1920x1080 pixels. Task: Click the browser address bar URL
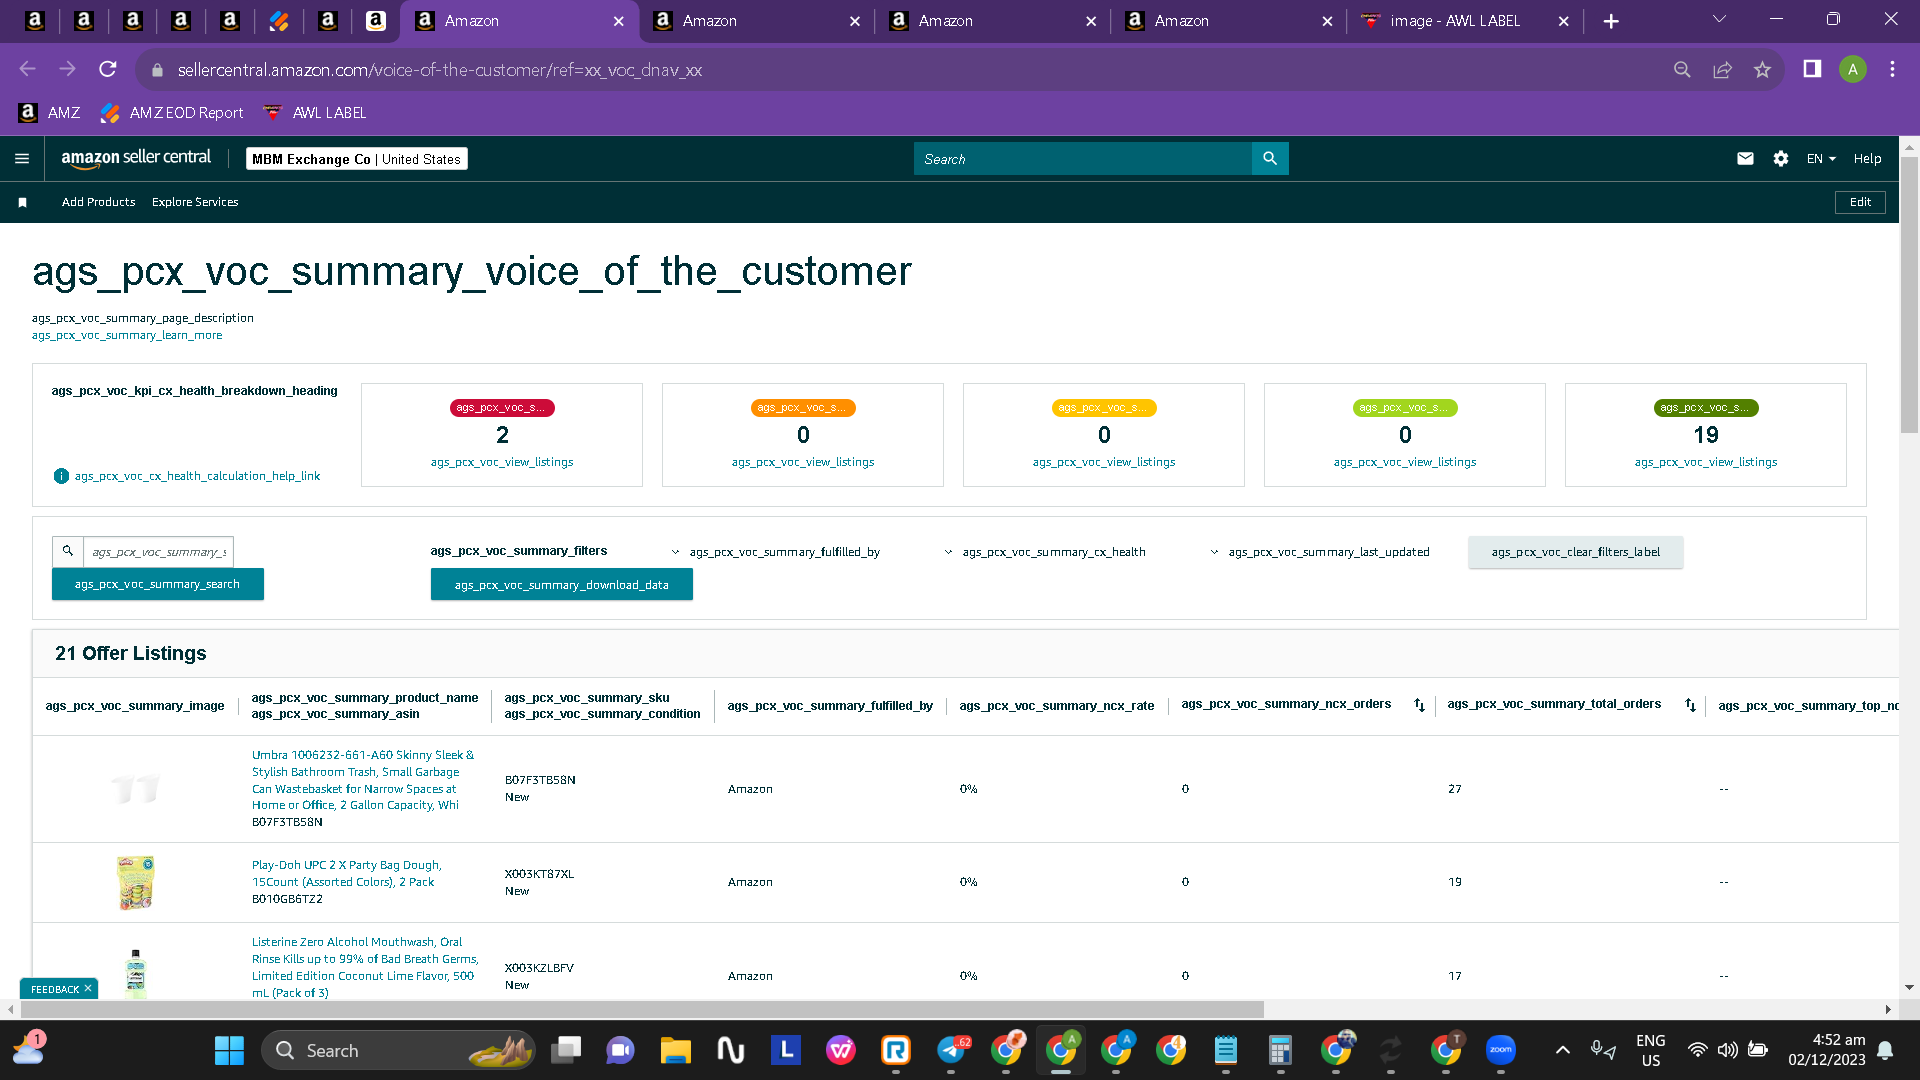(x=440, y=70)
